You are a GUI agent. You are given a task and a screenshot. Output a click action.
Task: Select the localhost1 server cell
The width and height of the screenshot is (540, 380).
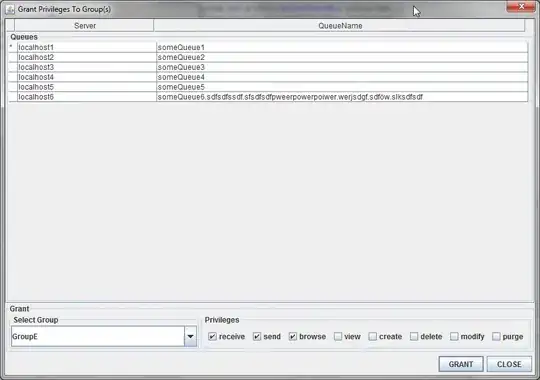click(x=86, y=47)
